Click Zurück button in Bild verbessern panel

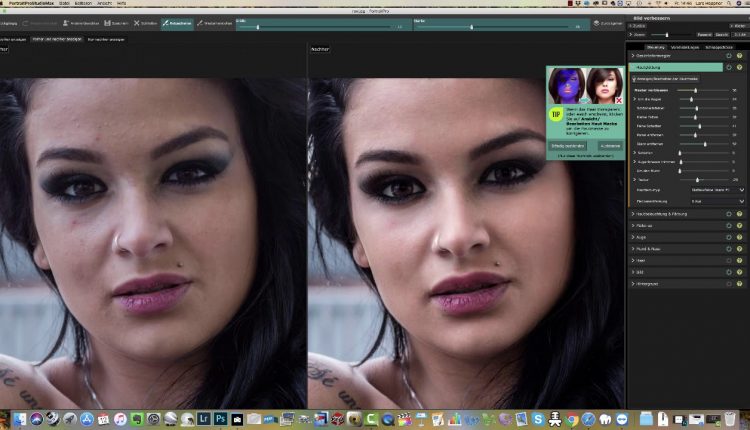[637, 26]
